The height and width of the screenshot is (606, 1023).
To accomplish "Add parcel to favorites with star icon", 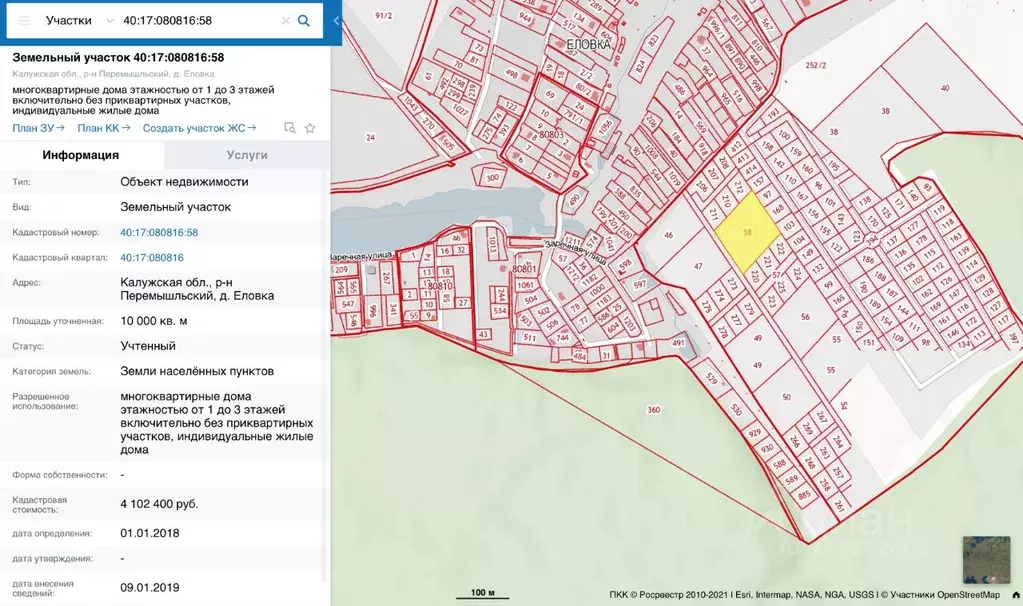I will point(310,128).
